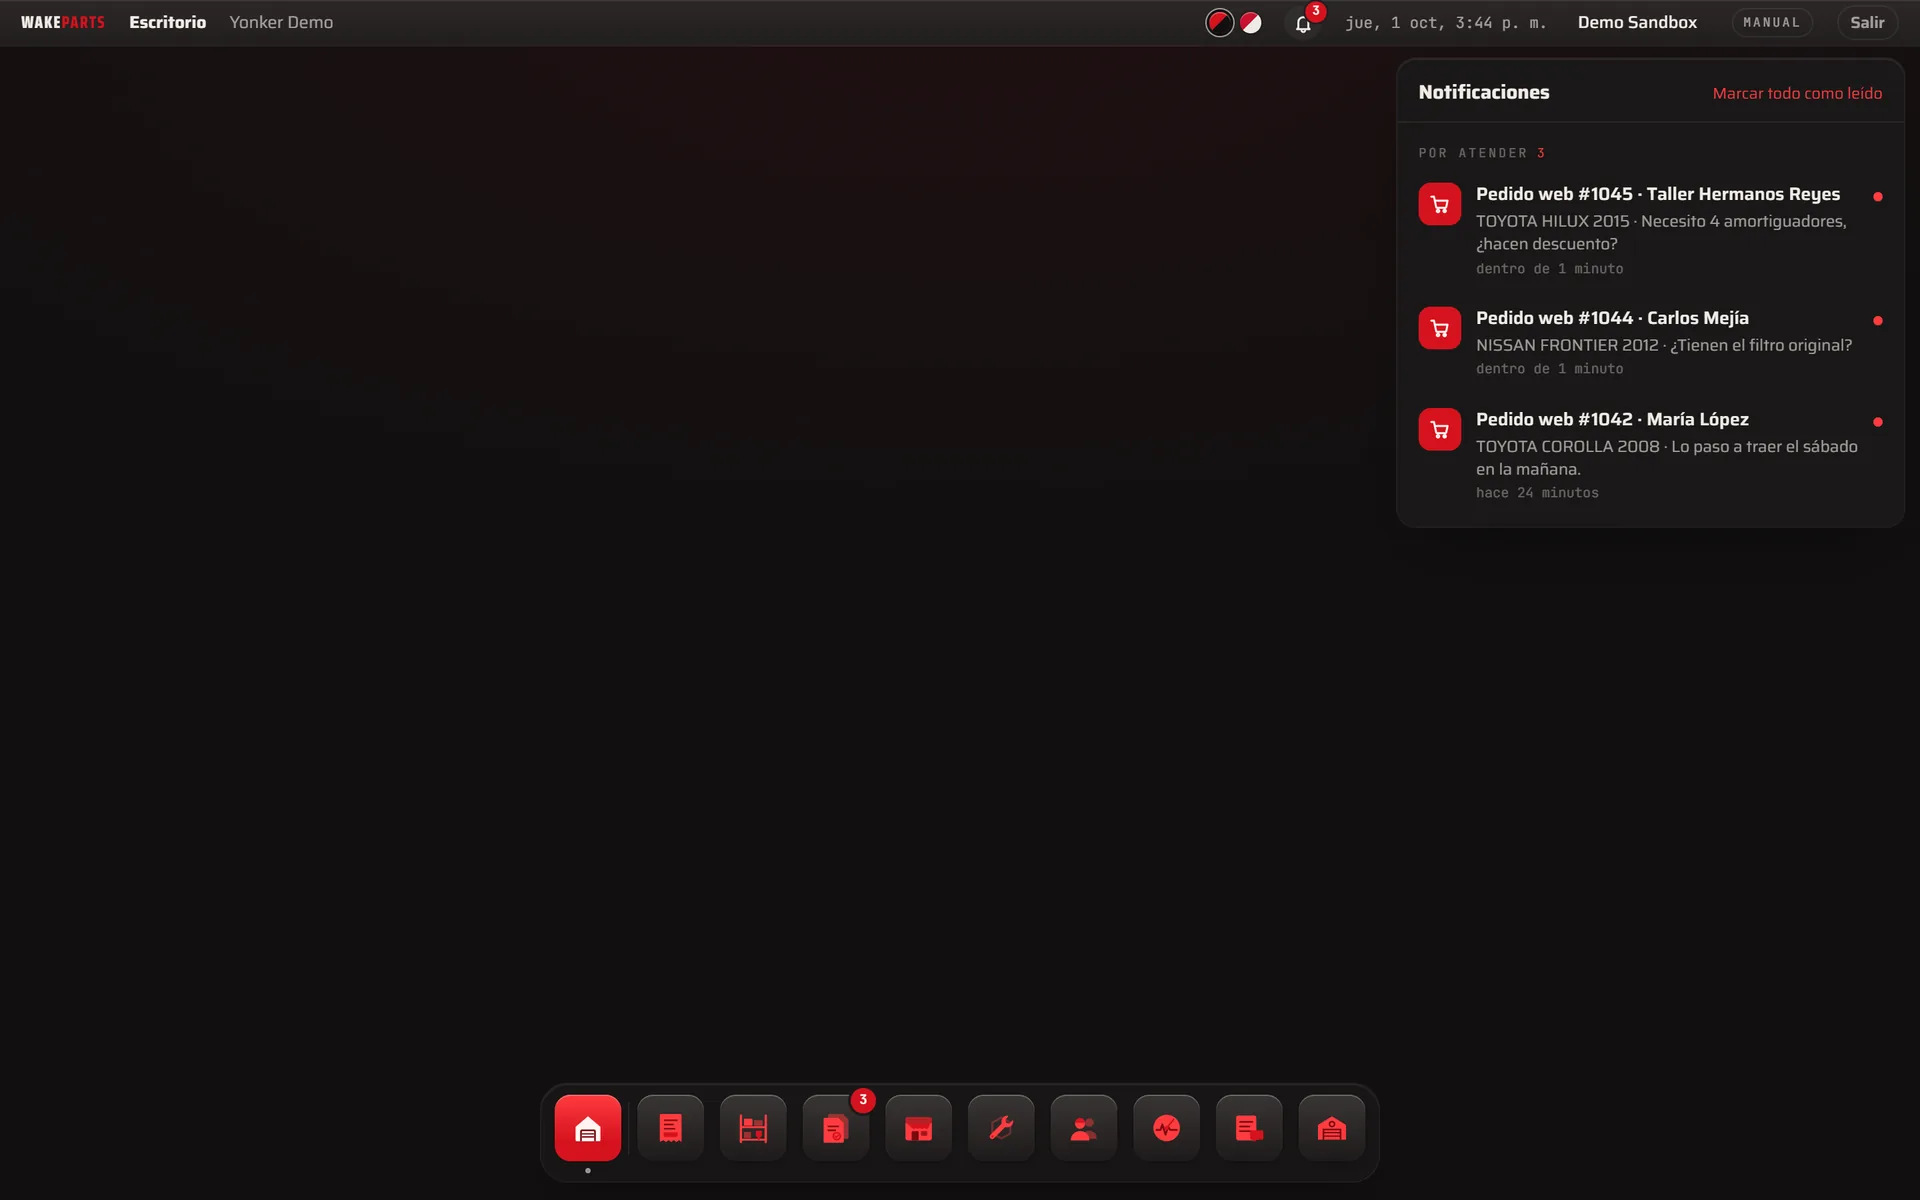Click the TOYOTA HILUX 2015 message text
Screen dimensions: 1920x1200
point(1661,232)
